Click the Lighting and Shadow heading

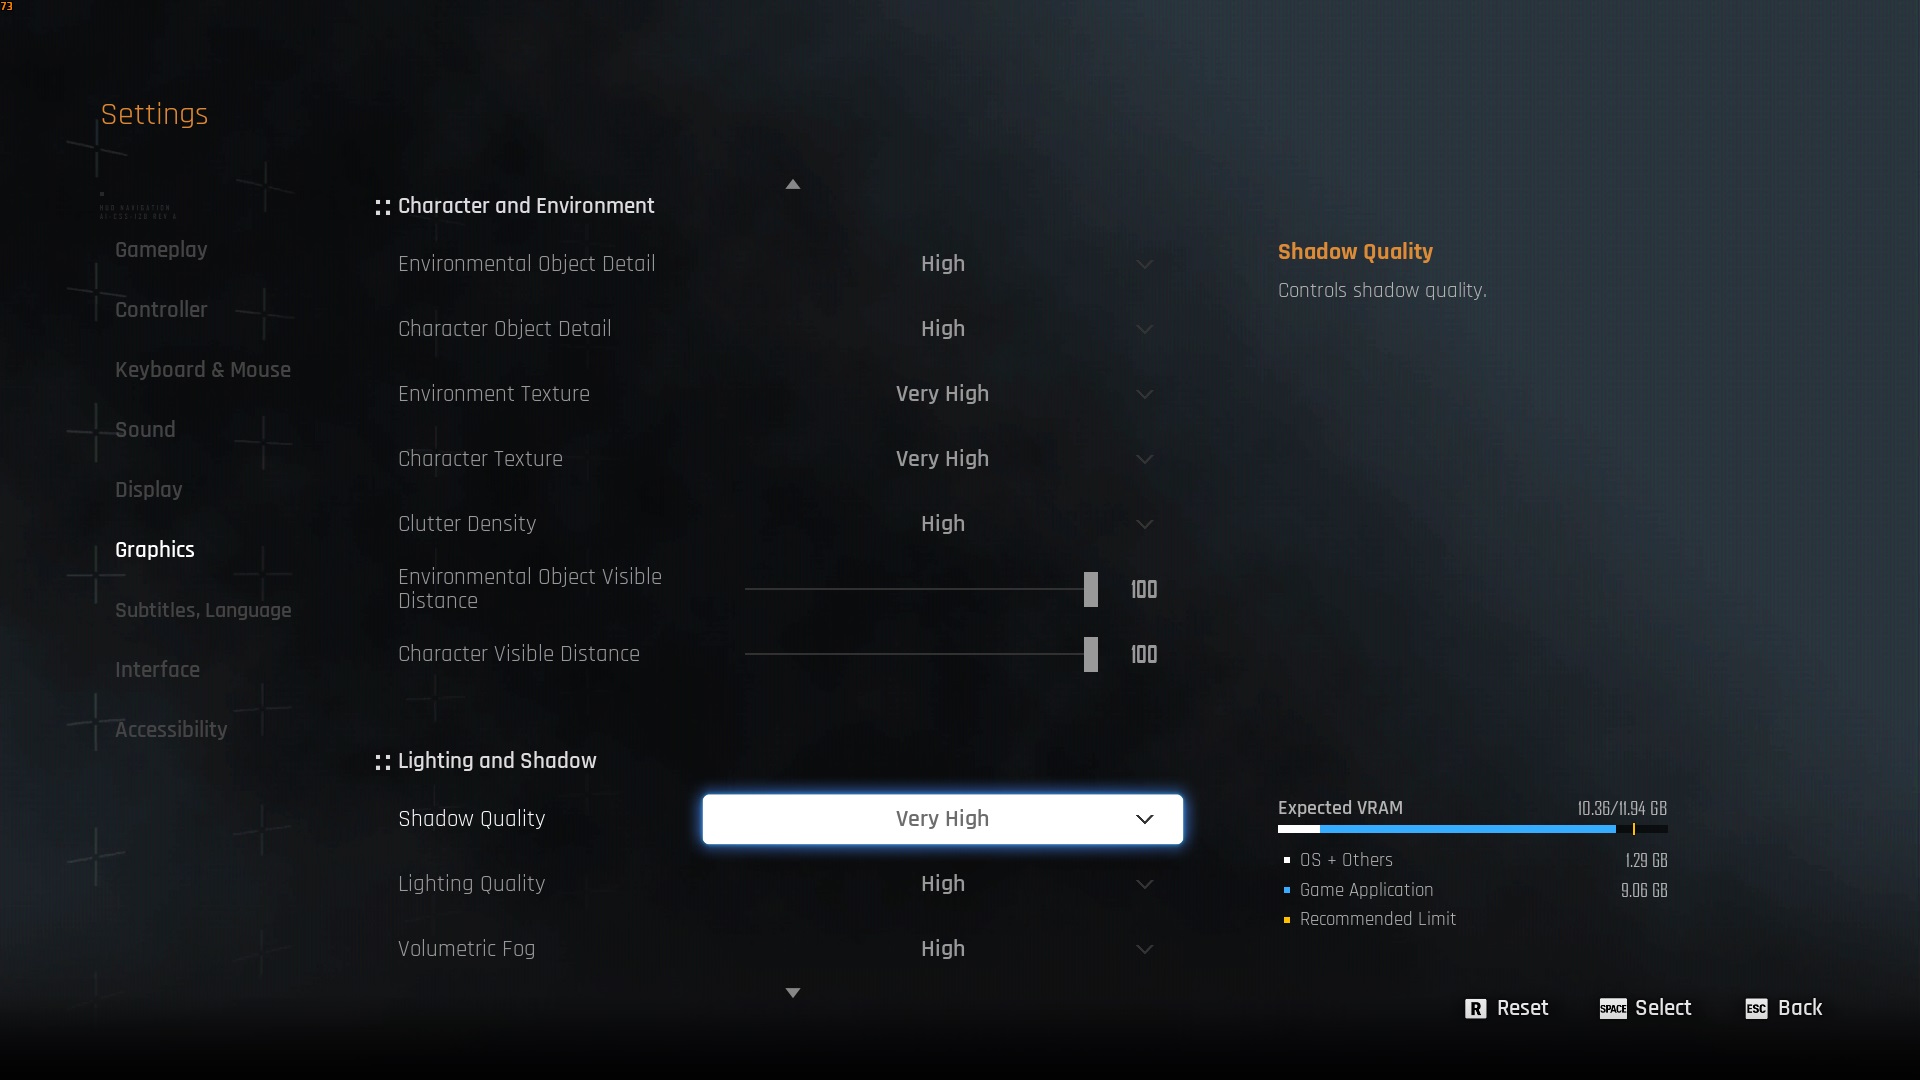(497, 761)
